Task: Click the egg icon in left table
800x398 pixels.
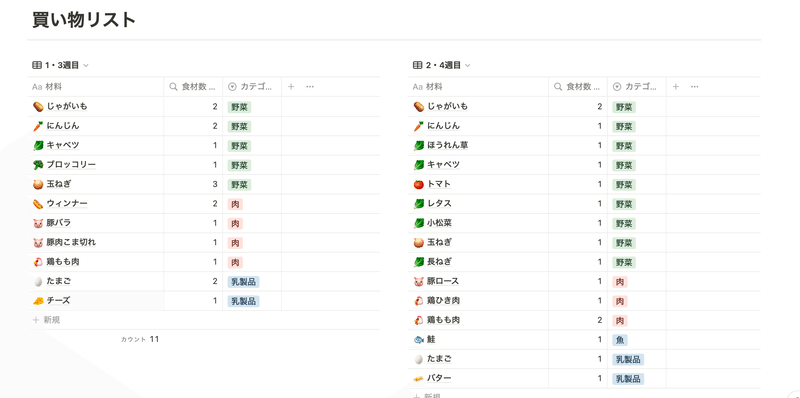Action: [37, 281]
